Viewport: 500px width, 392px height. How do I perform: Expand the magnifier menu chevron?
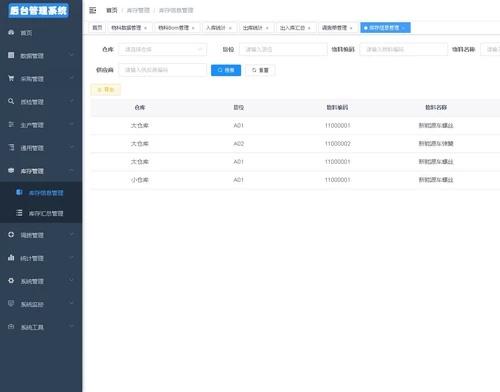tap(71, 101)
